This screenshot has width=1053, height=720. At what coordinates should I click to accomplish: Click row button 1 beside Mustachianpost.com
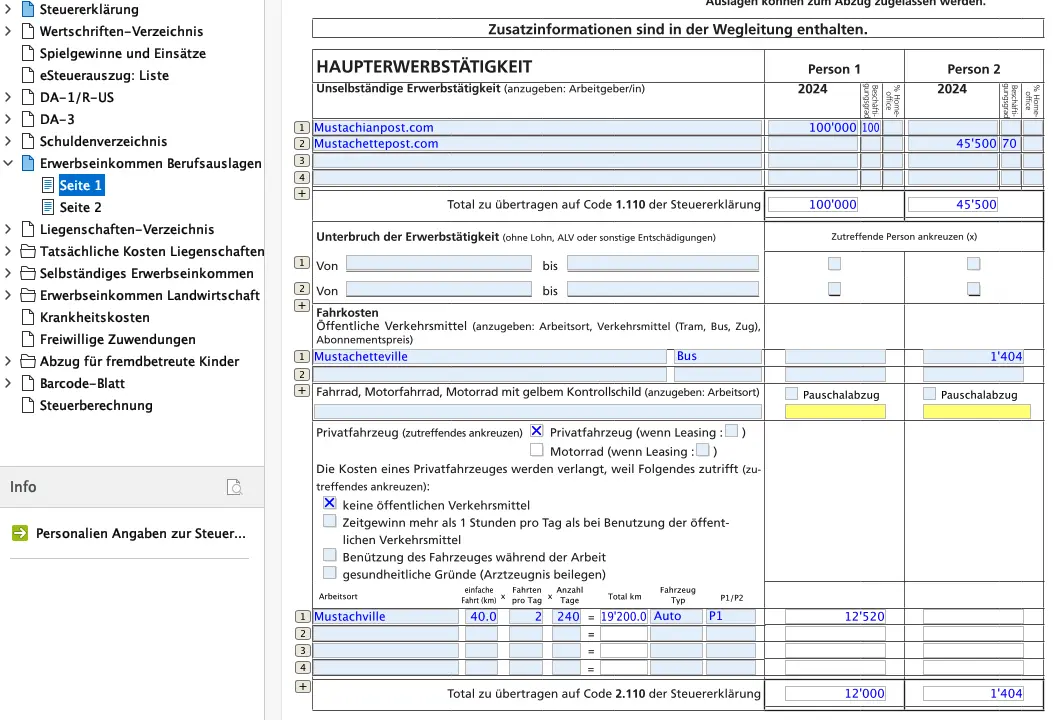coord(302,128)
